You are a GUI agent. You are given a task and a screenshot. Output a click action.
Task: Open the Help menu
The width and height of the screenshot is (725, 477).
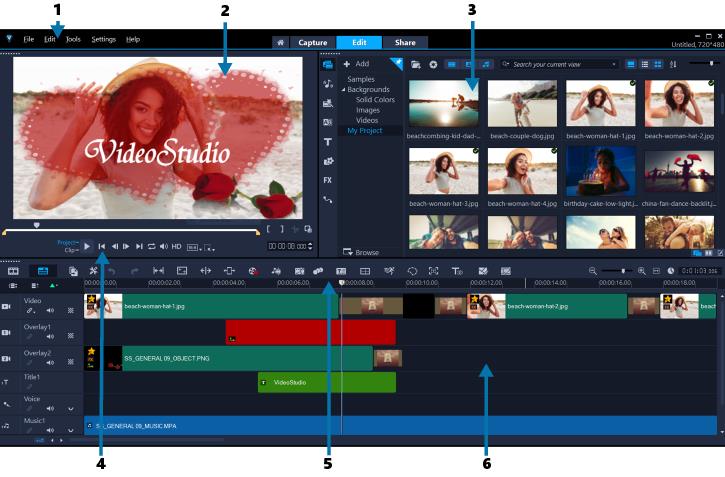[x=133, y=39]
